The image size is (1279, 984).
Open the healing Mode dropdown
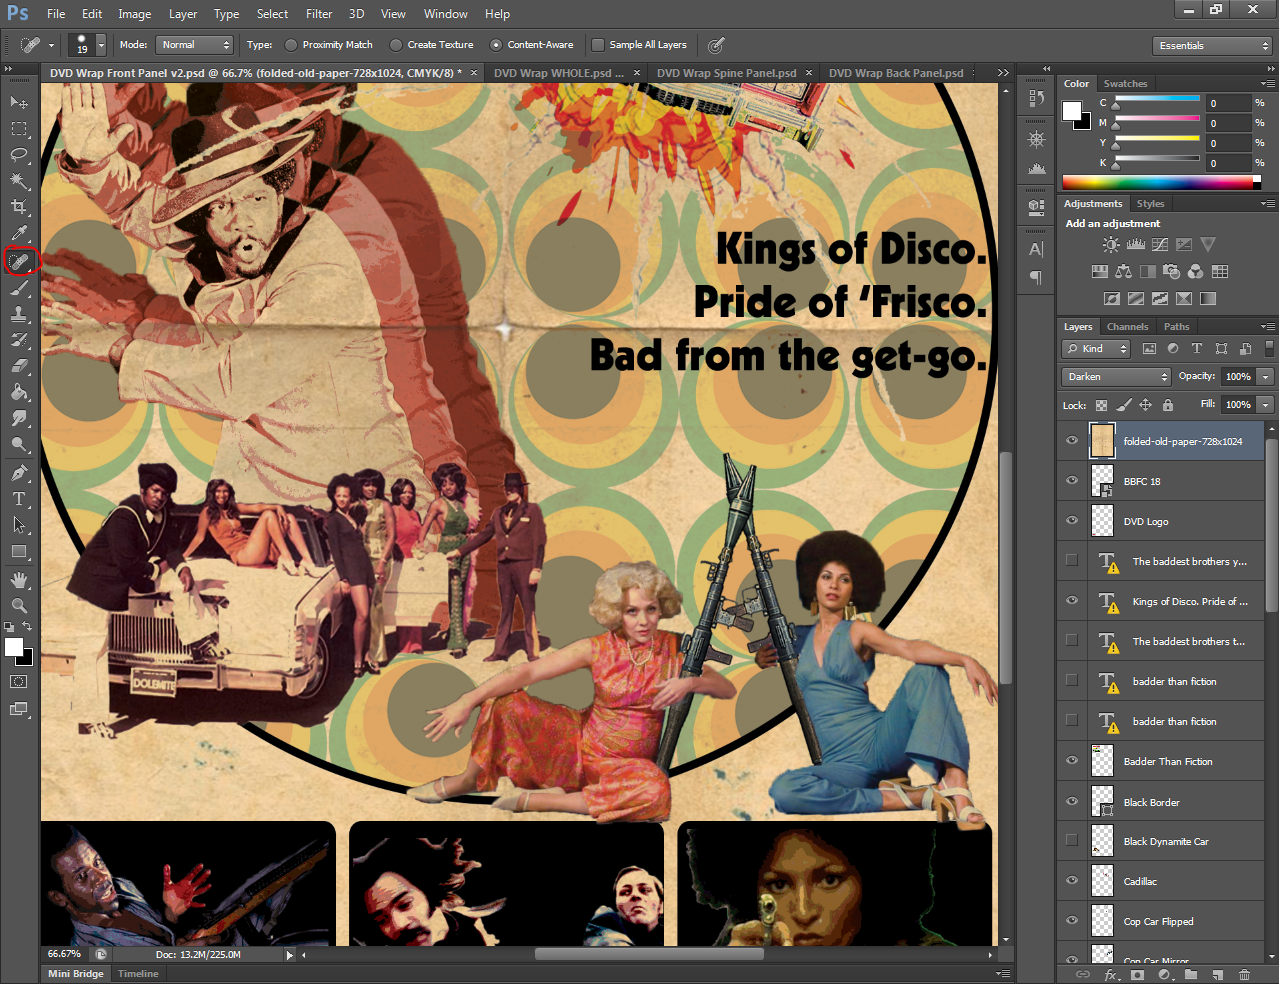coord(195,45)
